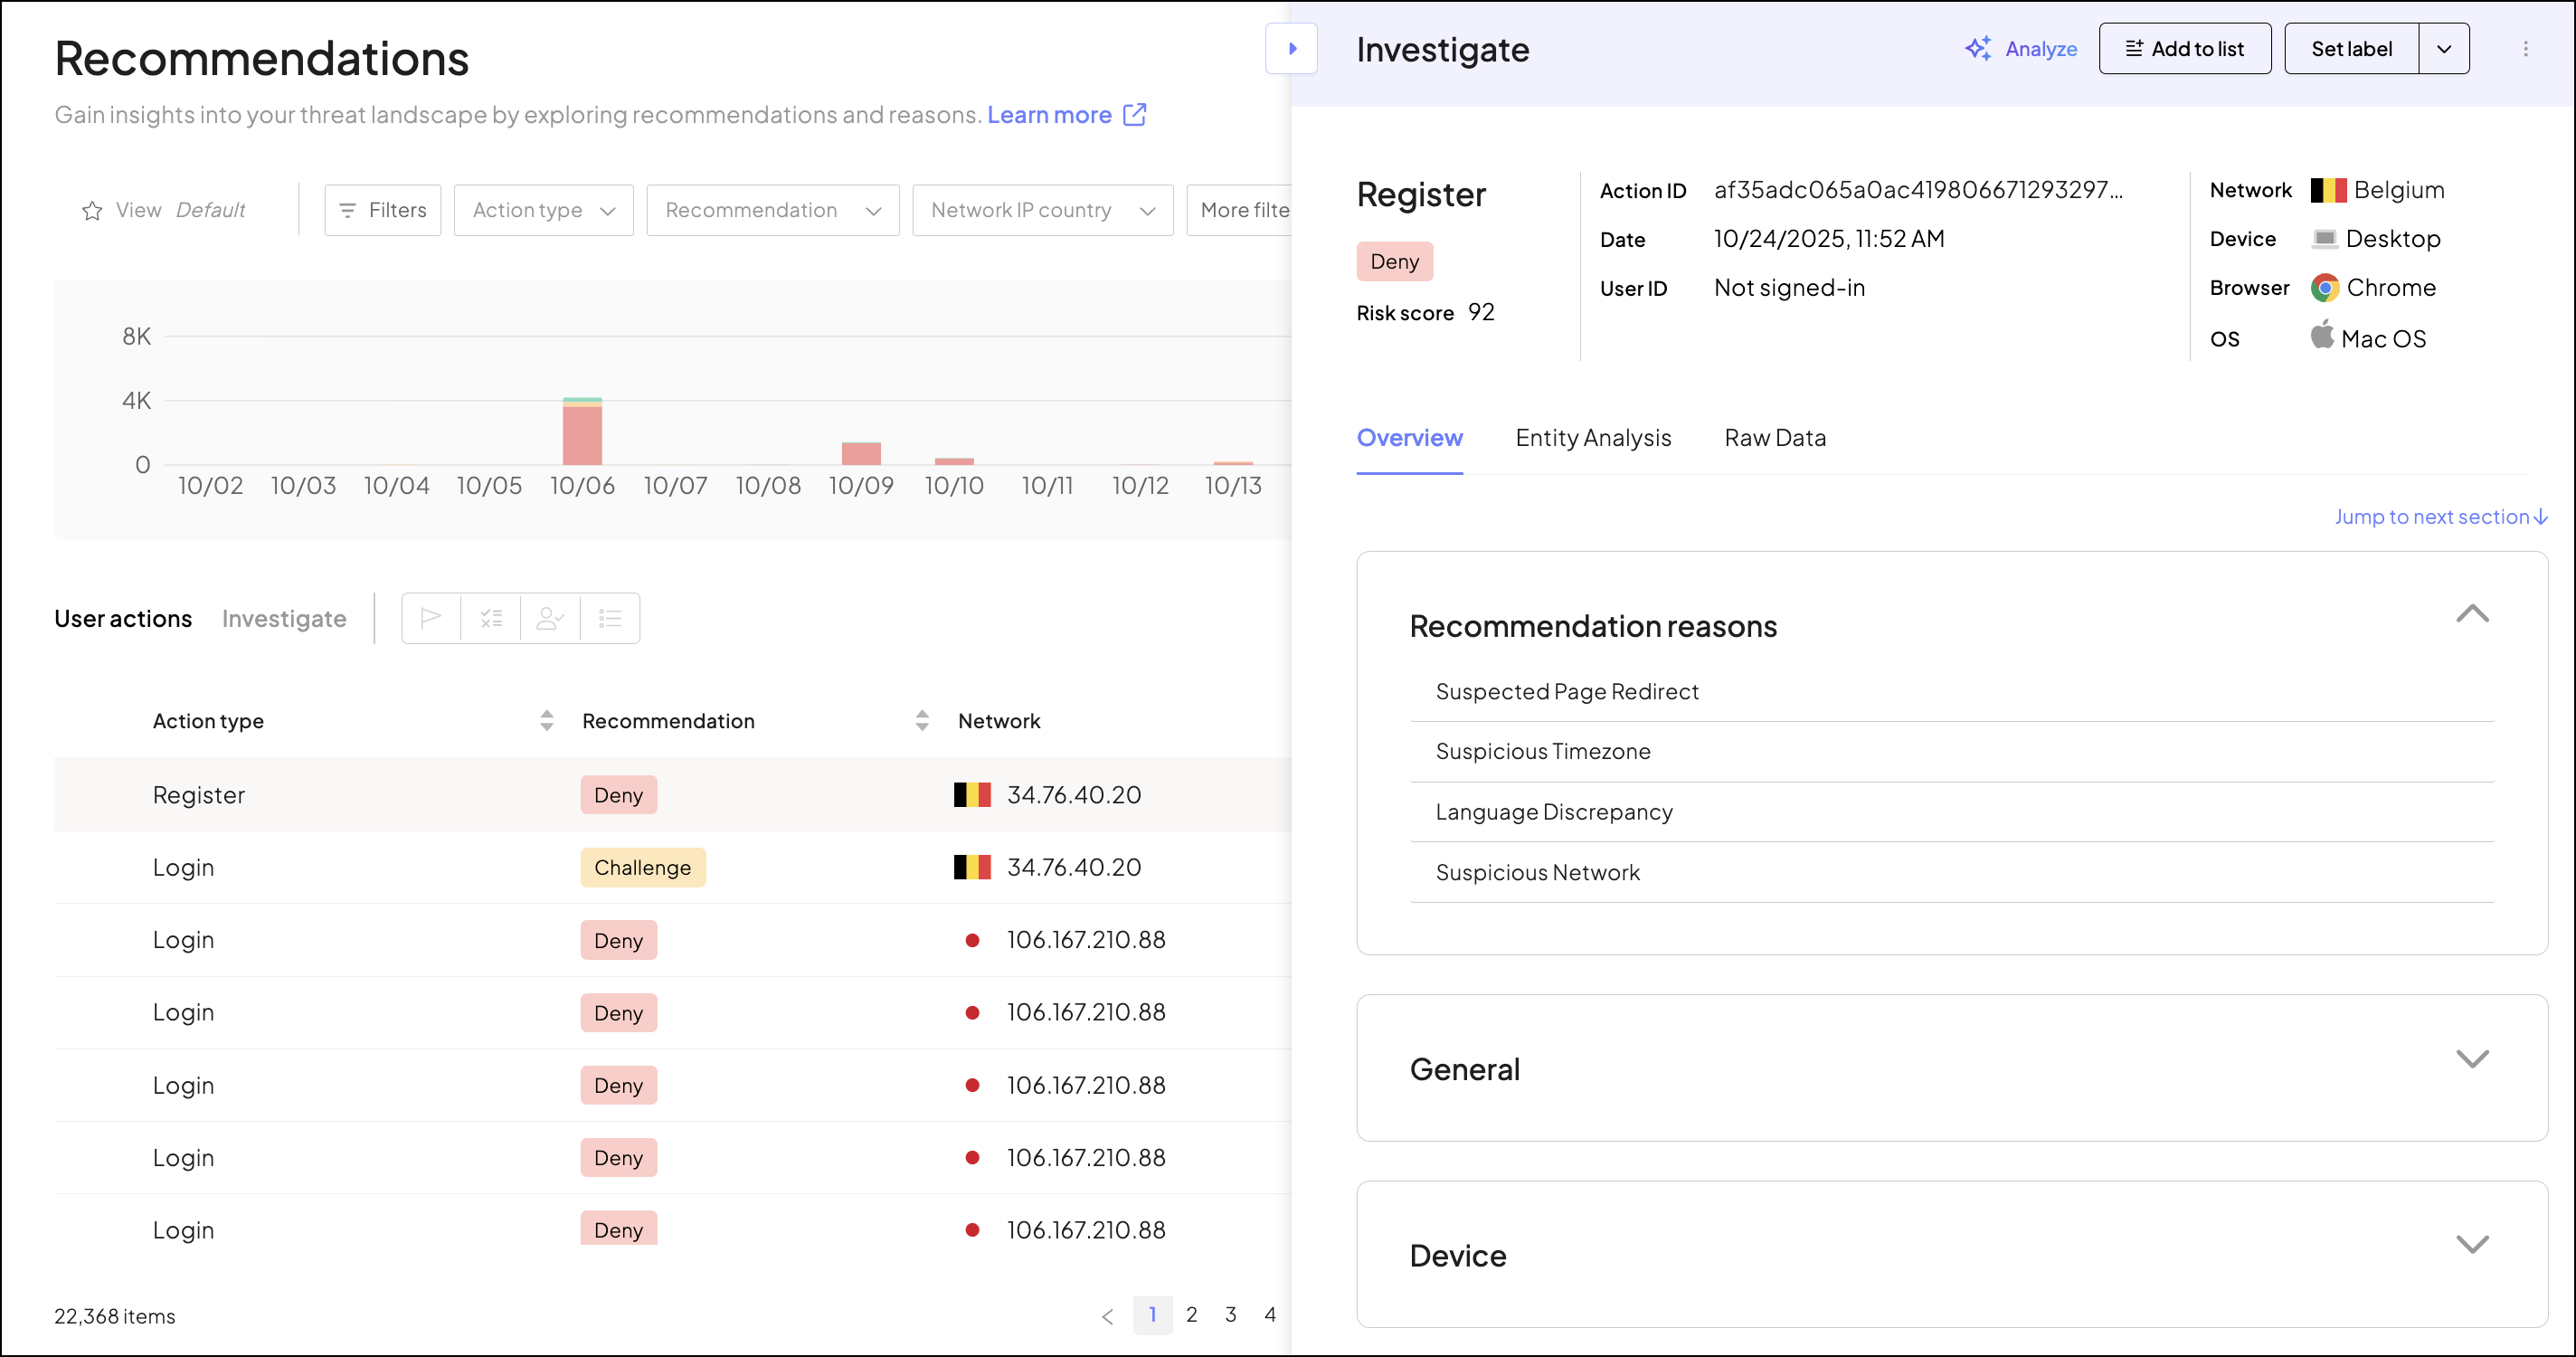Click the bulleted list icon in actions toolbar
The width and height of the screenshot is (2576, 1357).
pos(610,618)
